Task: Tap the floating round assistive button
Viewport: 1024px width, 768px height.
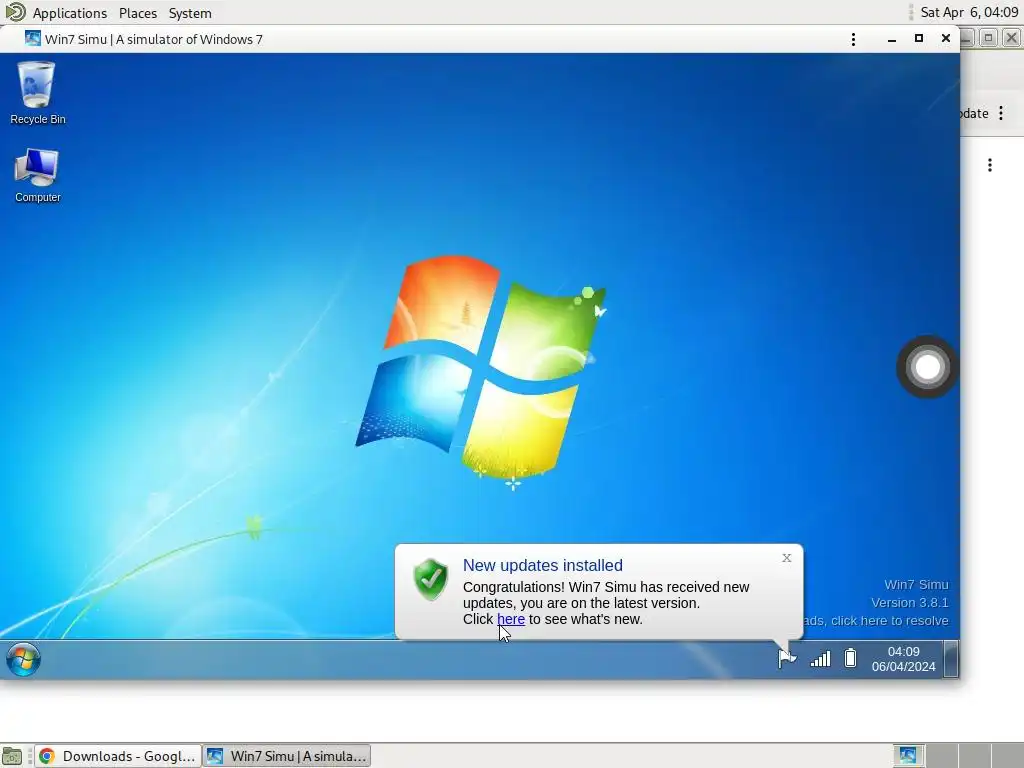Action: click(x=927, y=367)
